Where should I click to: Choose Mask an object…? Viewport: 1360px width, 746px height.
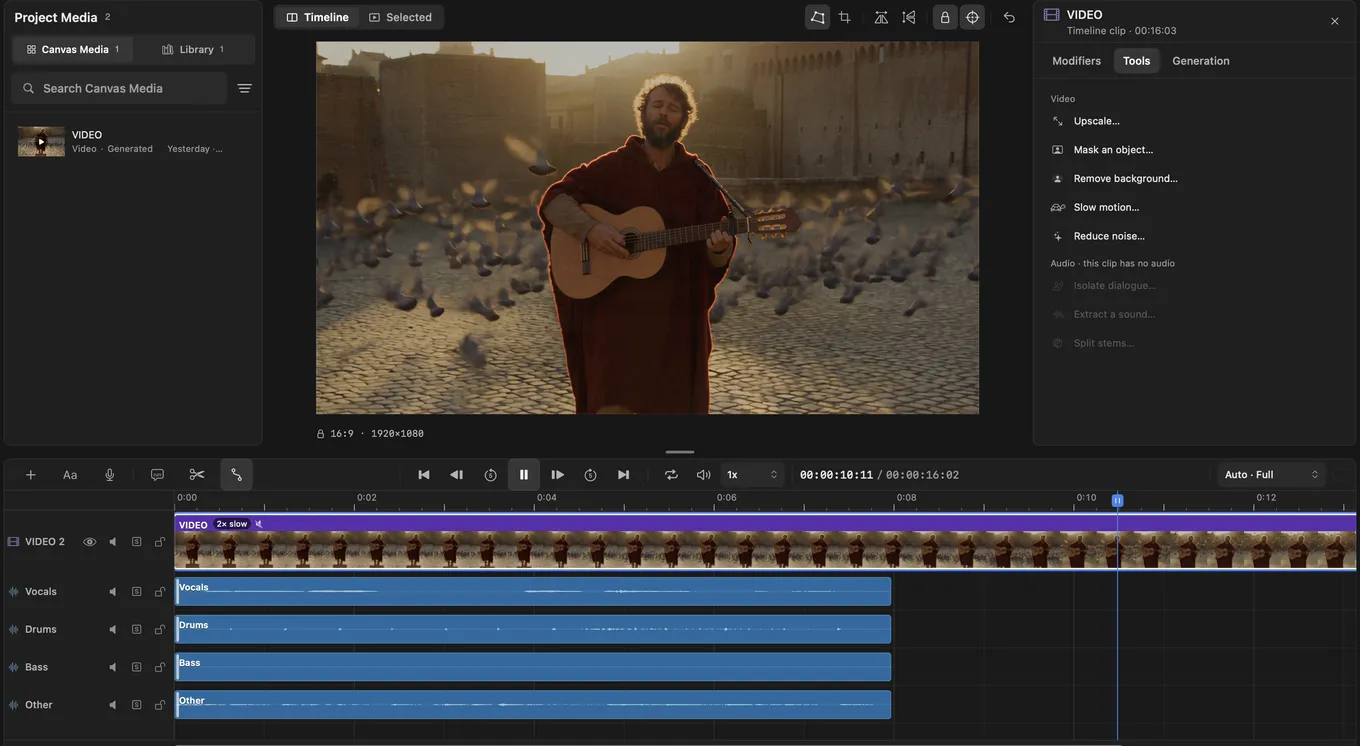point(1113,150)
